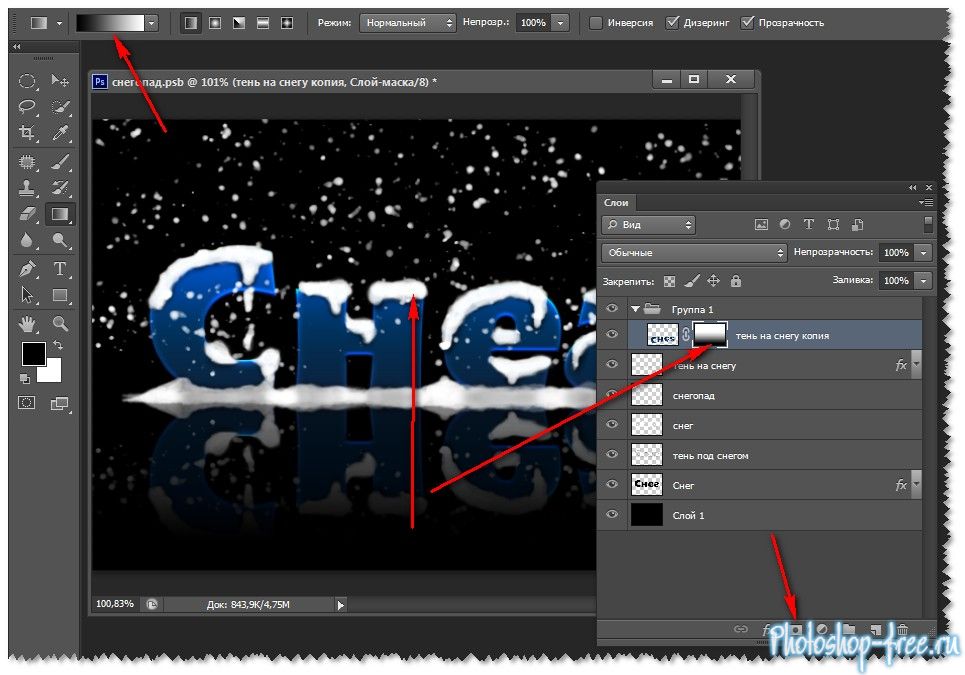Pick the Eyedropper tool

click(60, 132)
